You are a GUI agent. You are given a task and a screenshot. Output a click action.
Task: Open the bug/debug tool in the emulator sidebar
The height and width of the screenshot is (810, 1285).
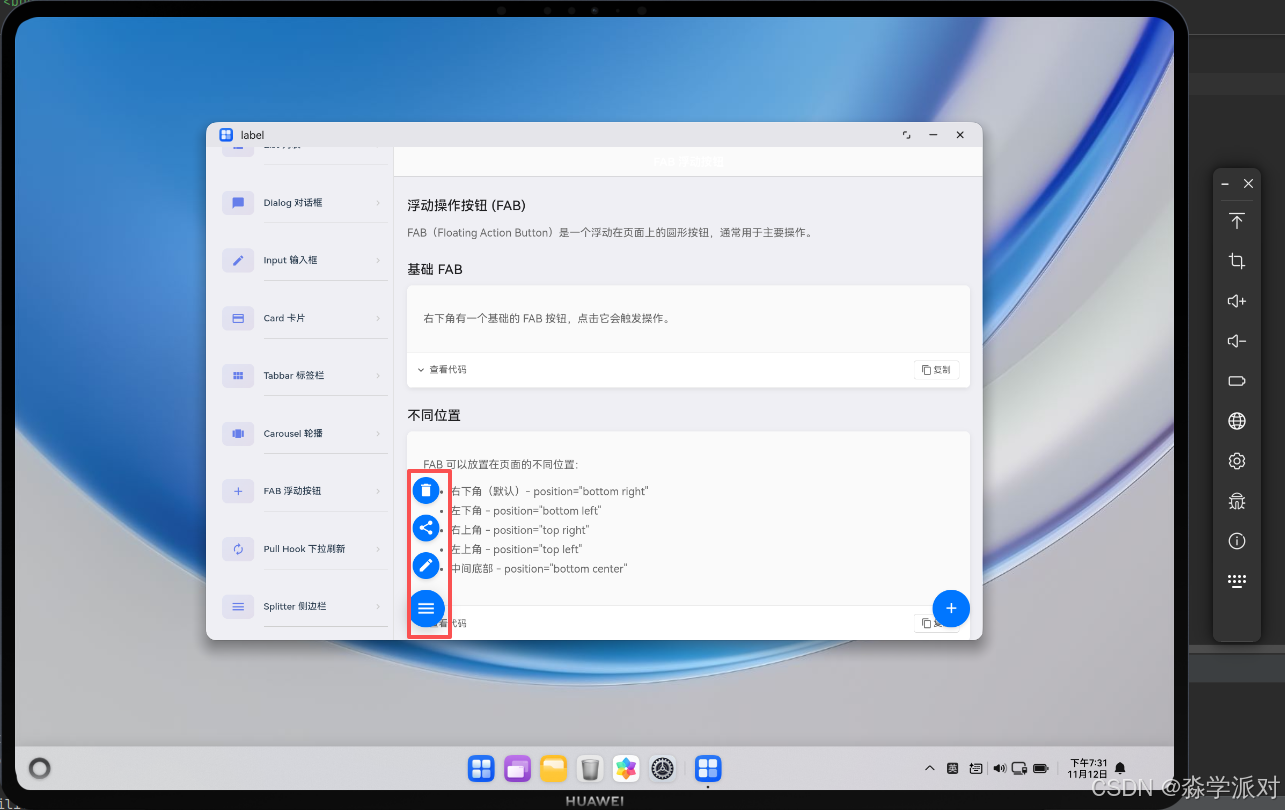point(1237,501)
